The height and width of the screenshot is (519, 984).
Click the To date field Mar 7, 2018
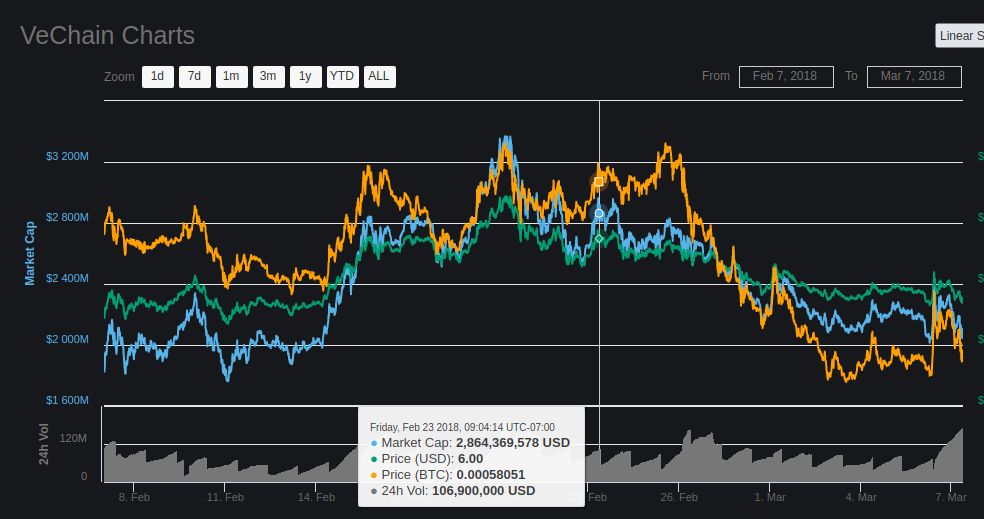(914, 77)
